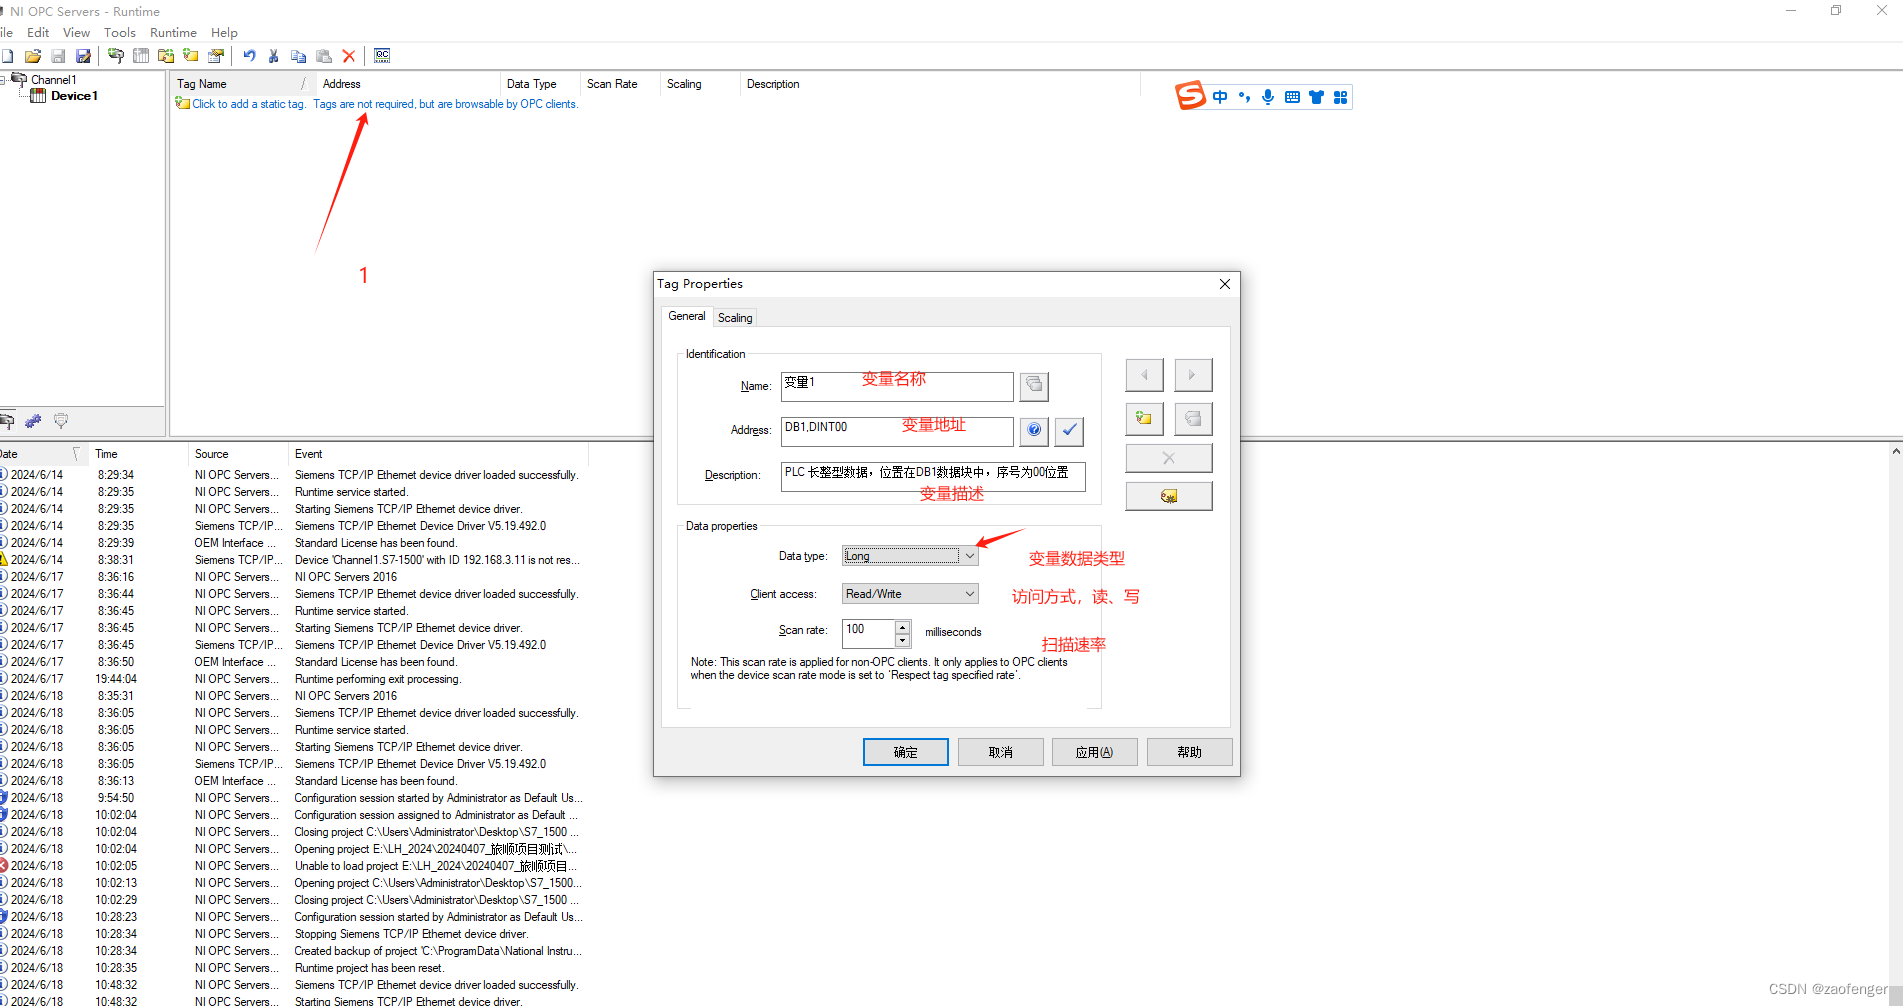The width and height of the screenshot is (1903, 1006).
Task: Open an existing project with the folder icon
Action: pos(33,55)
